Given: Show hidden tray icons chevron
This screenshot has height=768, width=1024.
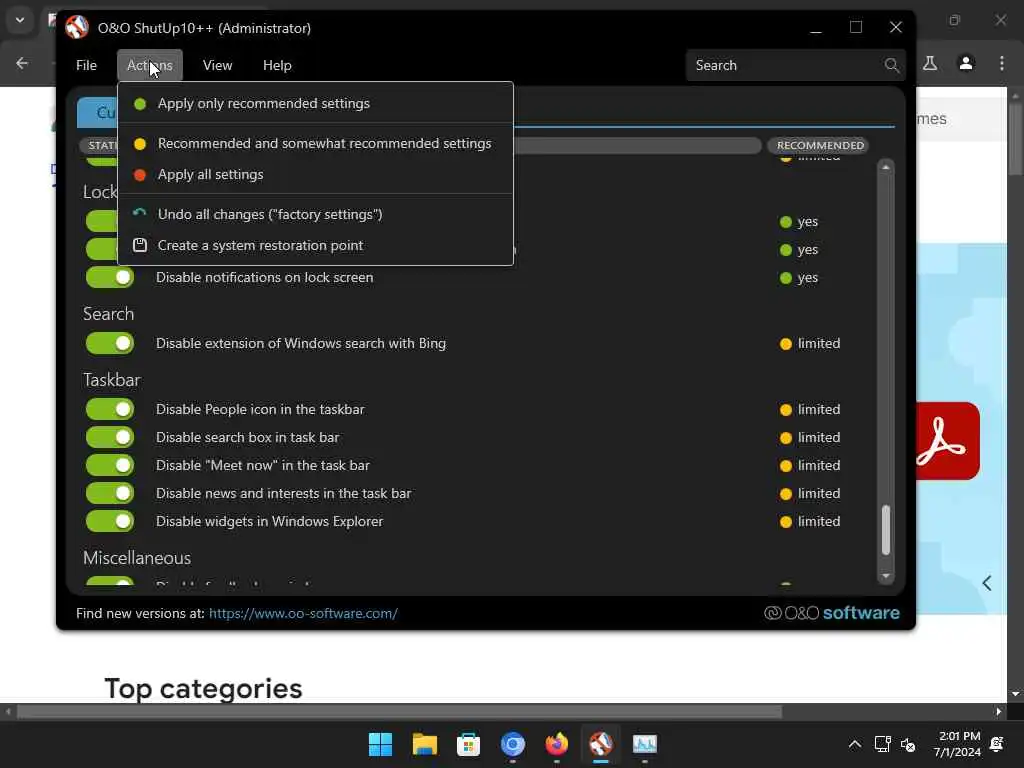Looking at the screenshot, I should 854,744.
